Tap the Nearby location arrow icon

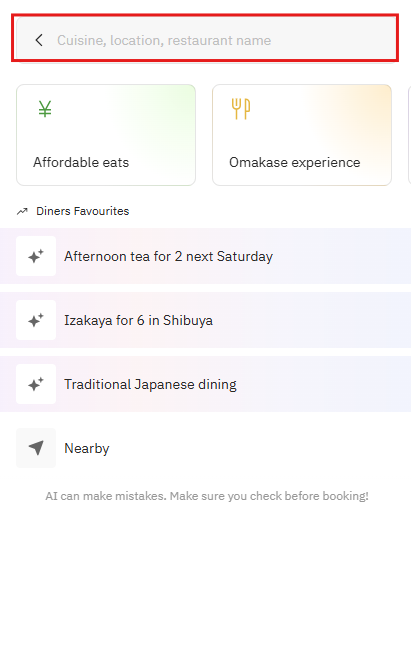click(x=36, y=448)
